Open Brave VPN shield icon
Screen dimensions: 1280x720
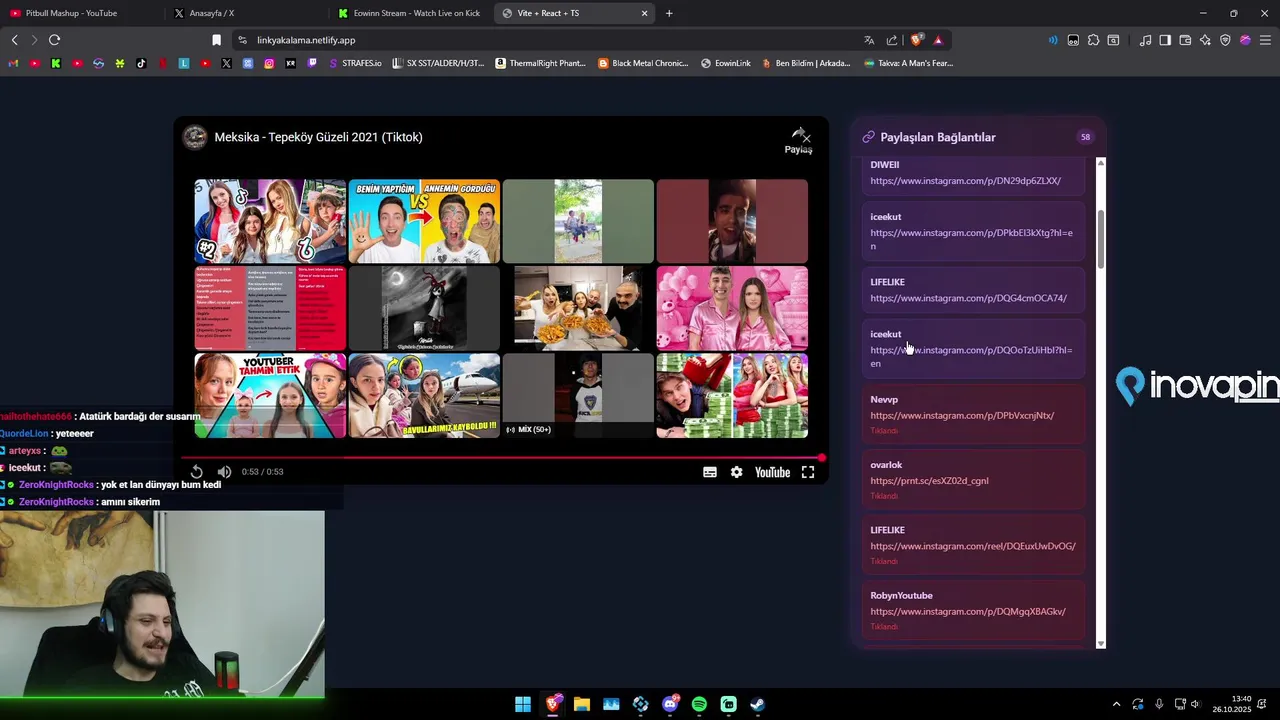1225,40
